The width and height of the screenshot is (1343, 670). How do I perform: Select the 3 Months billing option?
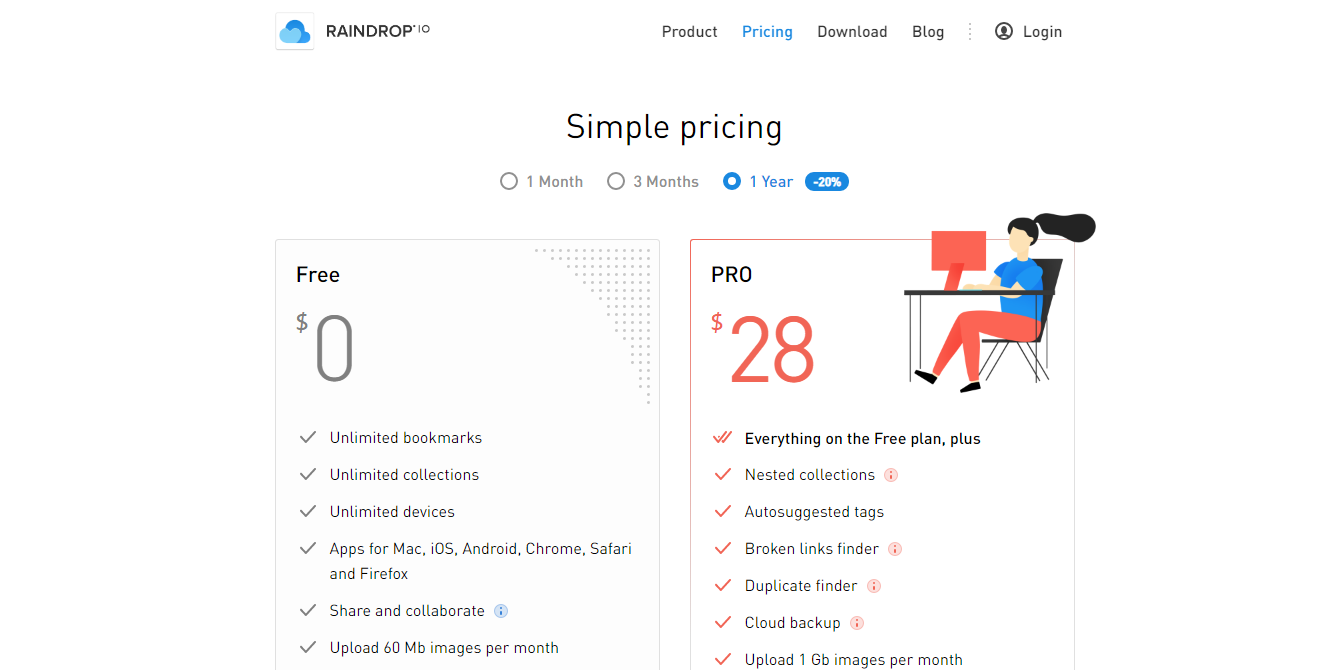pos(616,182)
